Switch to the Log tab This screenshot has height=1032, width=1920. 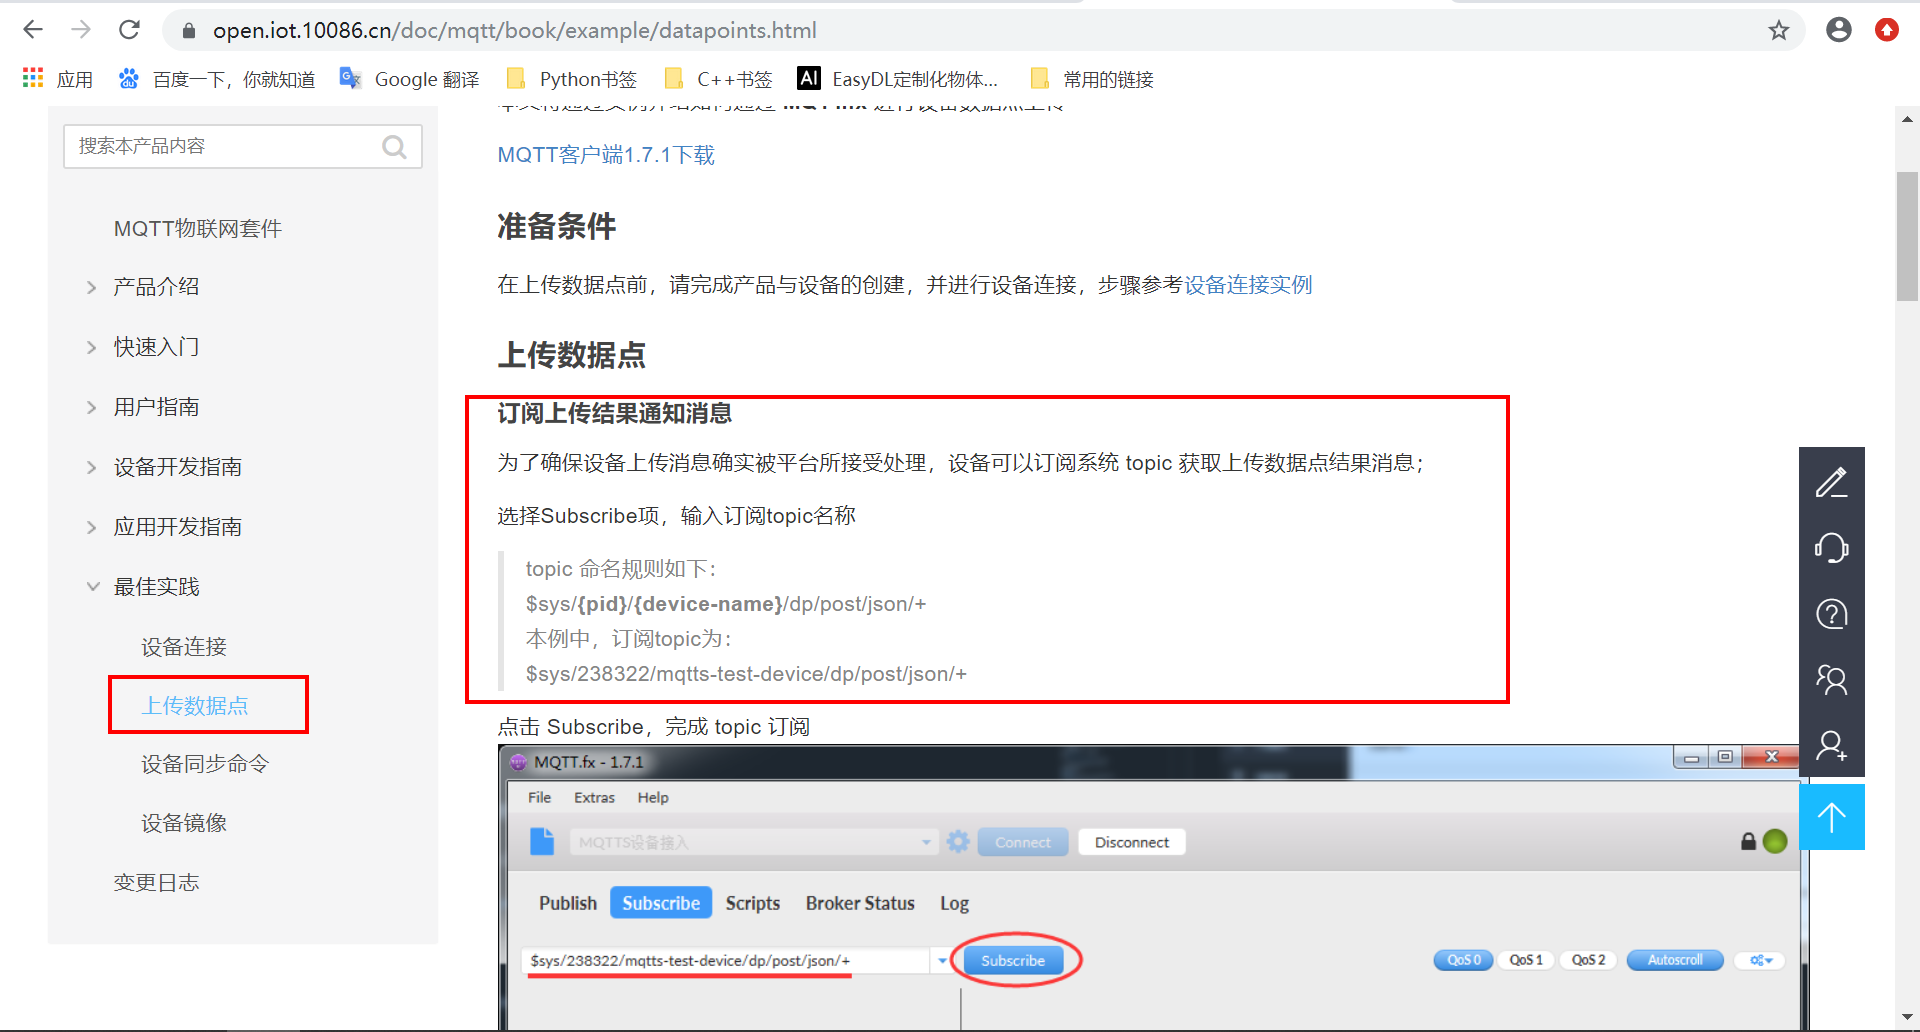click(x=954, y=903)
